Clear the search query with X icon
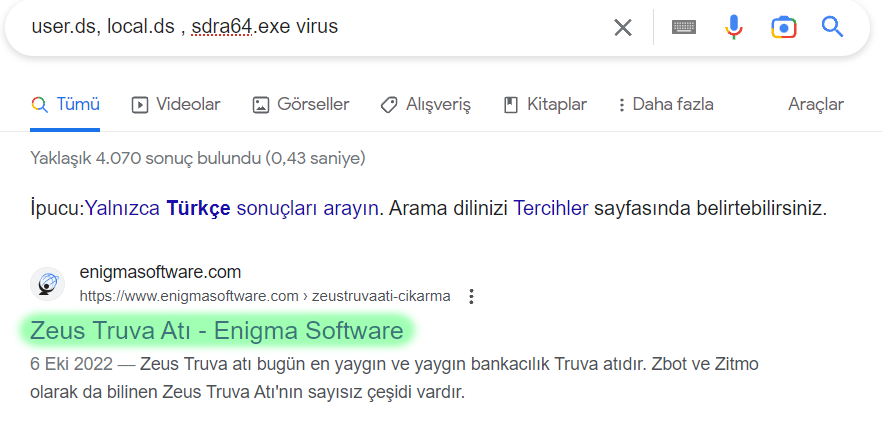 [x=623, y=27]
